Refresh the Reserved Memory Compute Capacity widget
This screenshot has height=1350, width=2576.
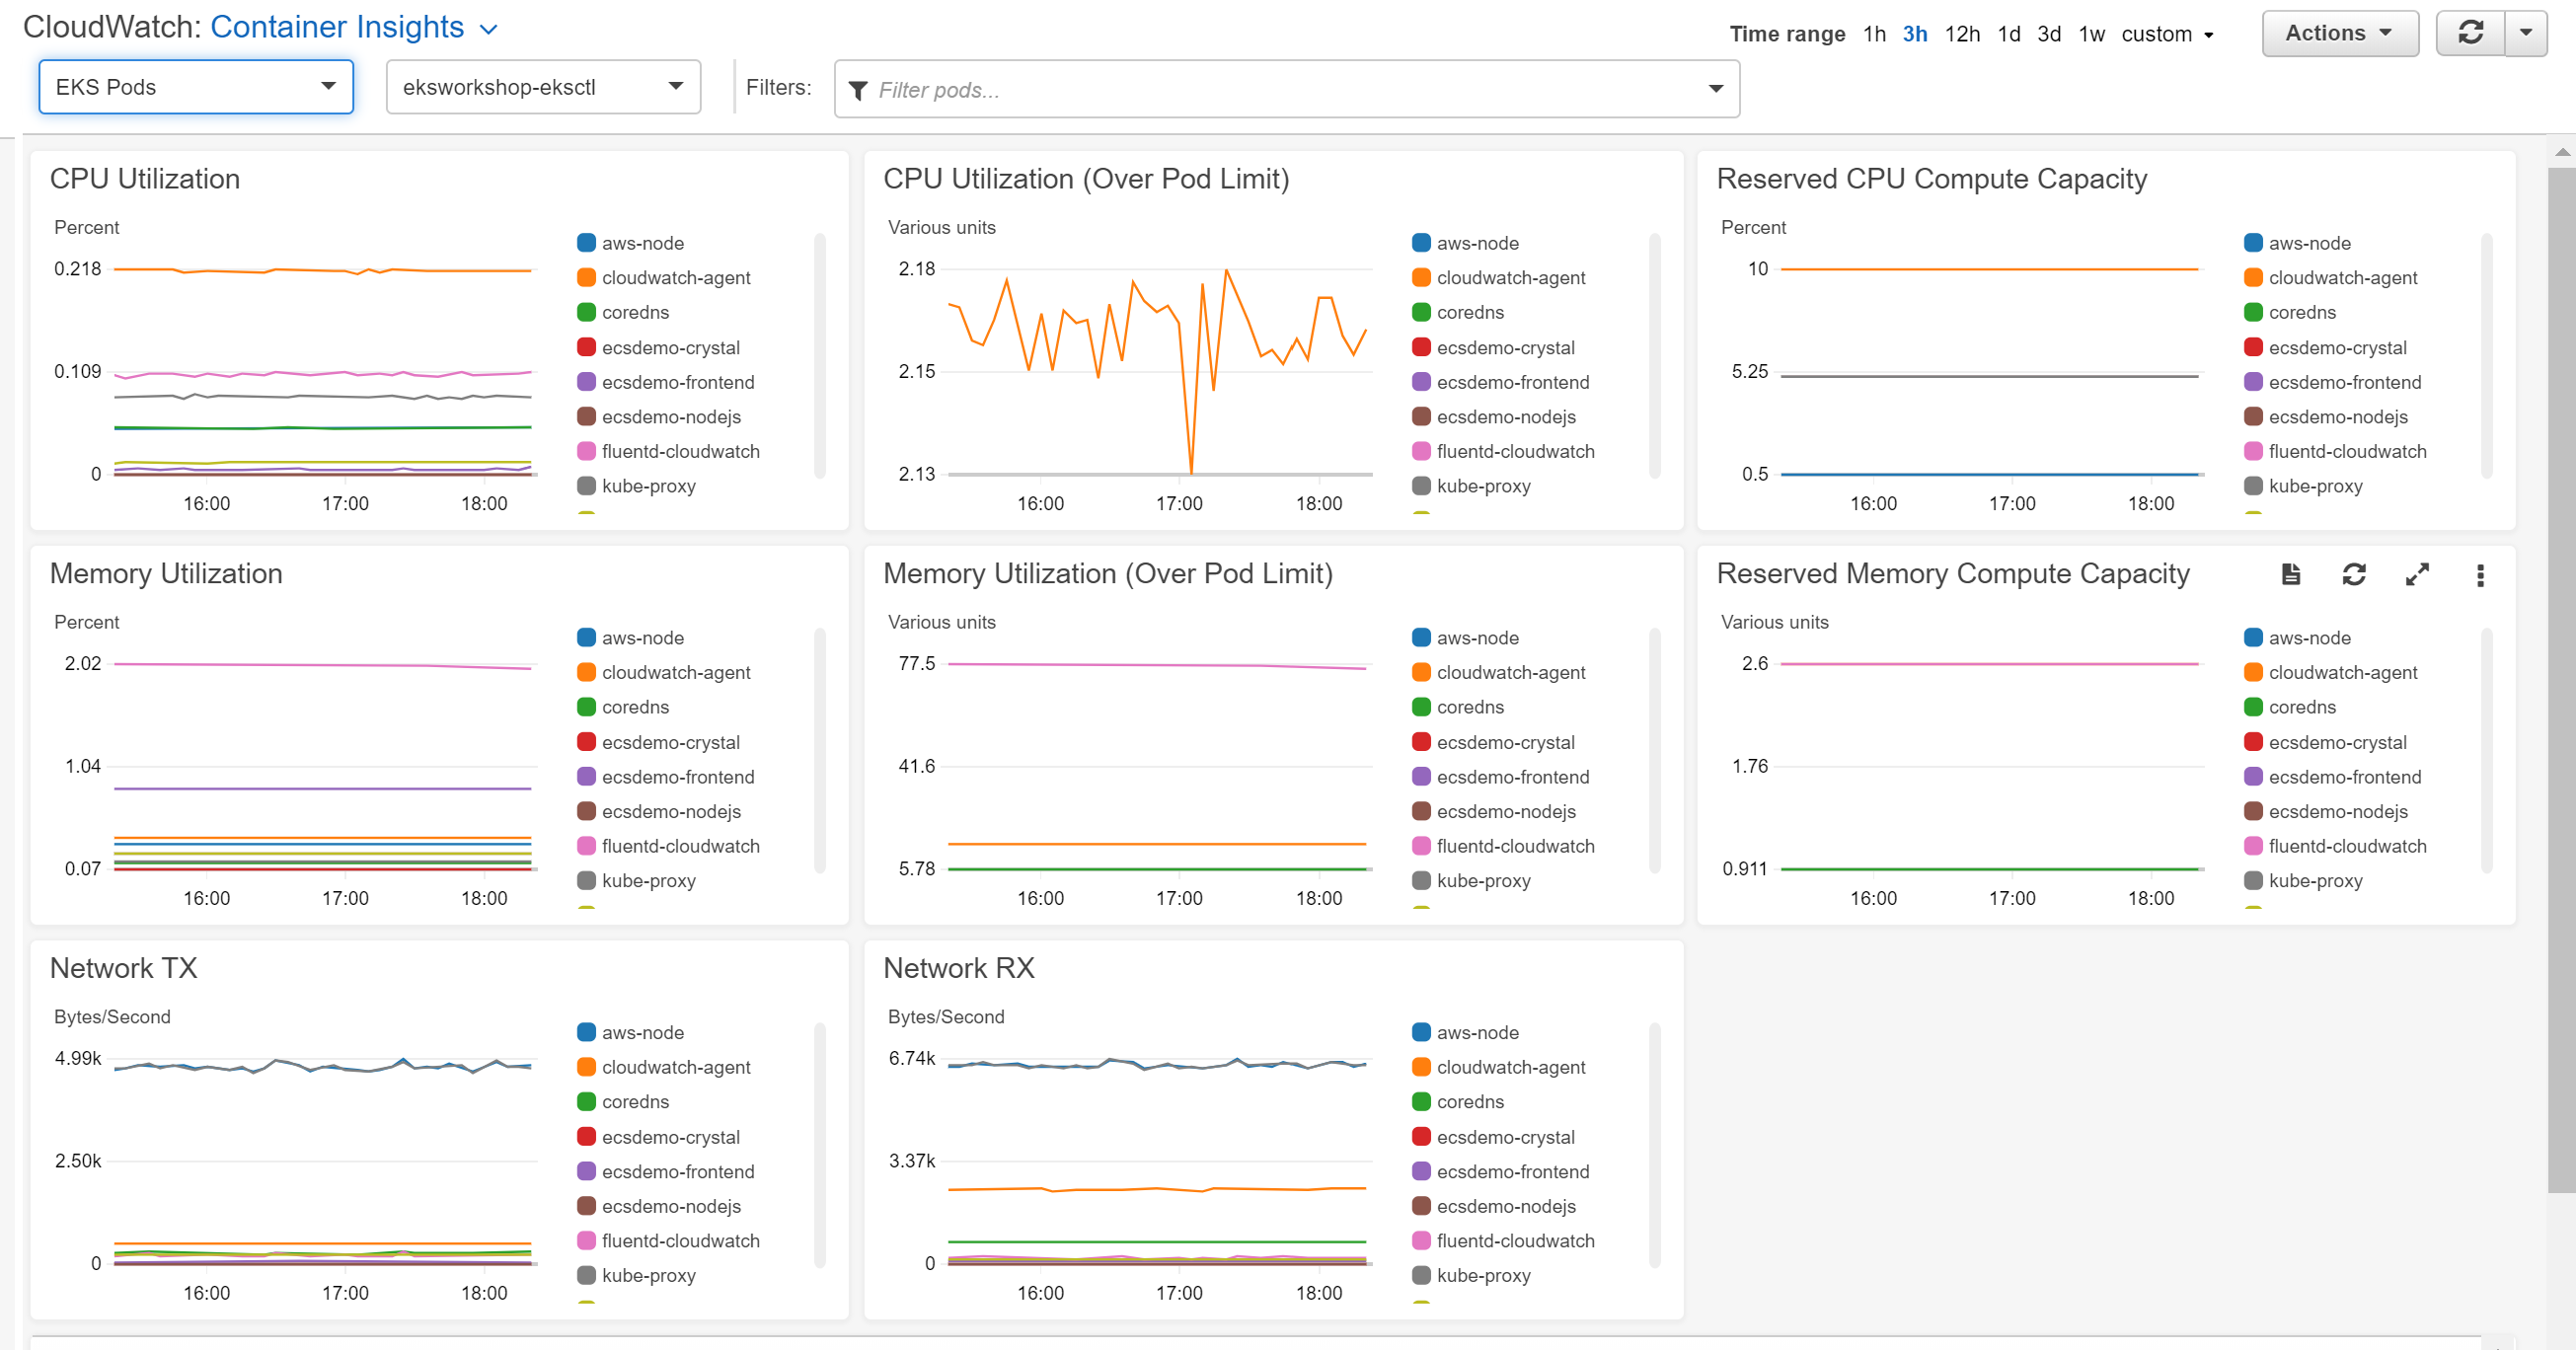2354,574
